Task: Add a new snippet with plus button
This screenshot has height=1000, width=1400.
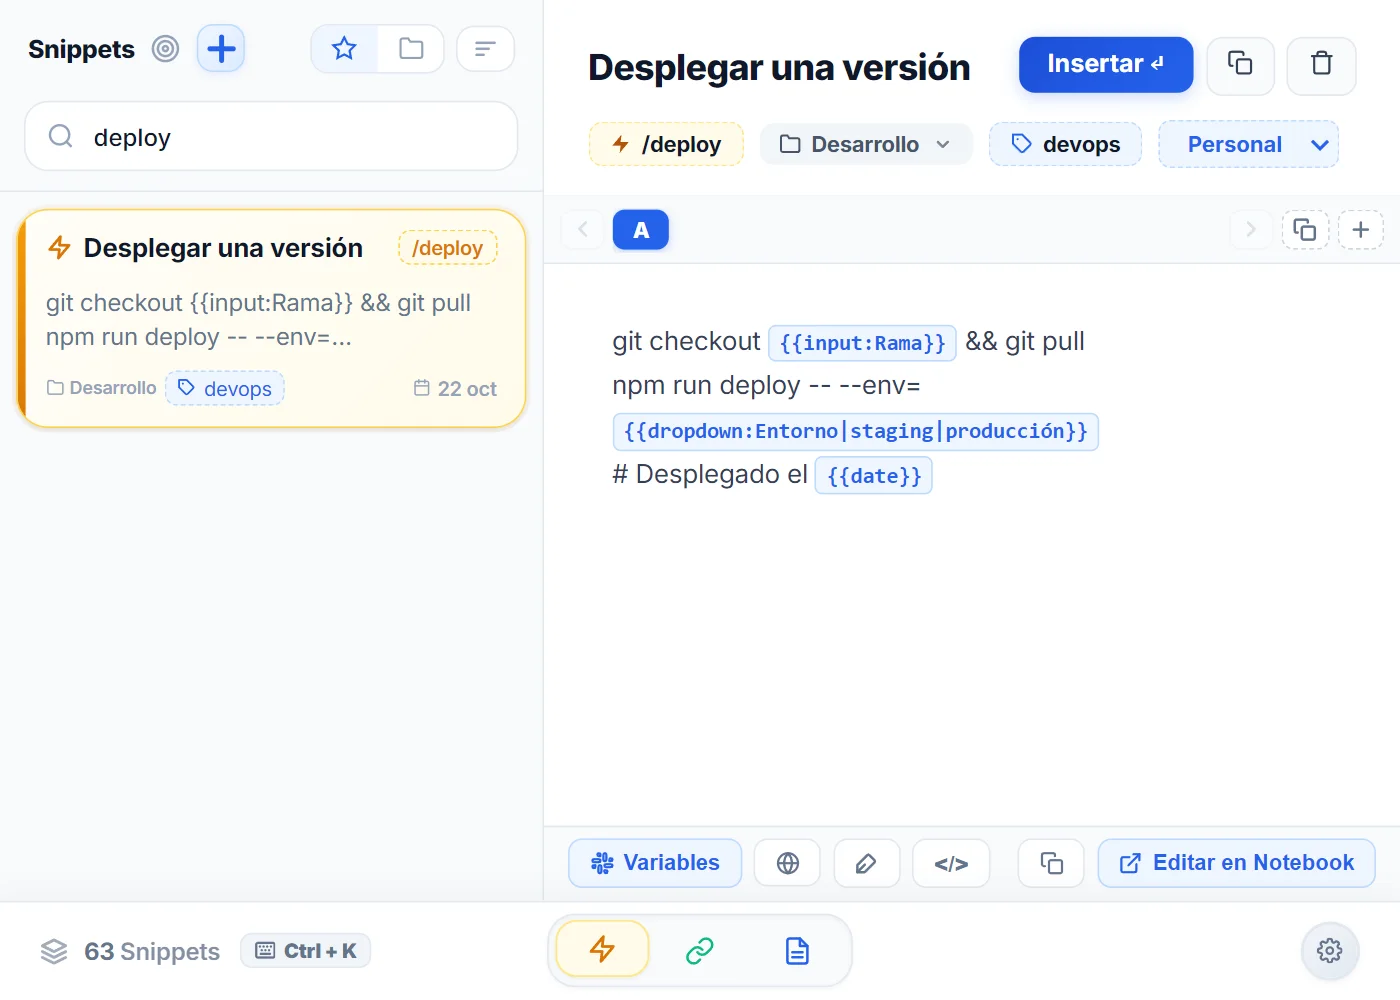Action: 221,49
